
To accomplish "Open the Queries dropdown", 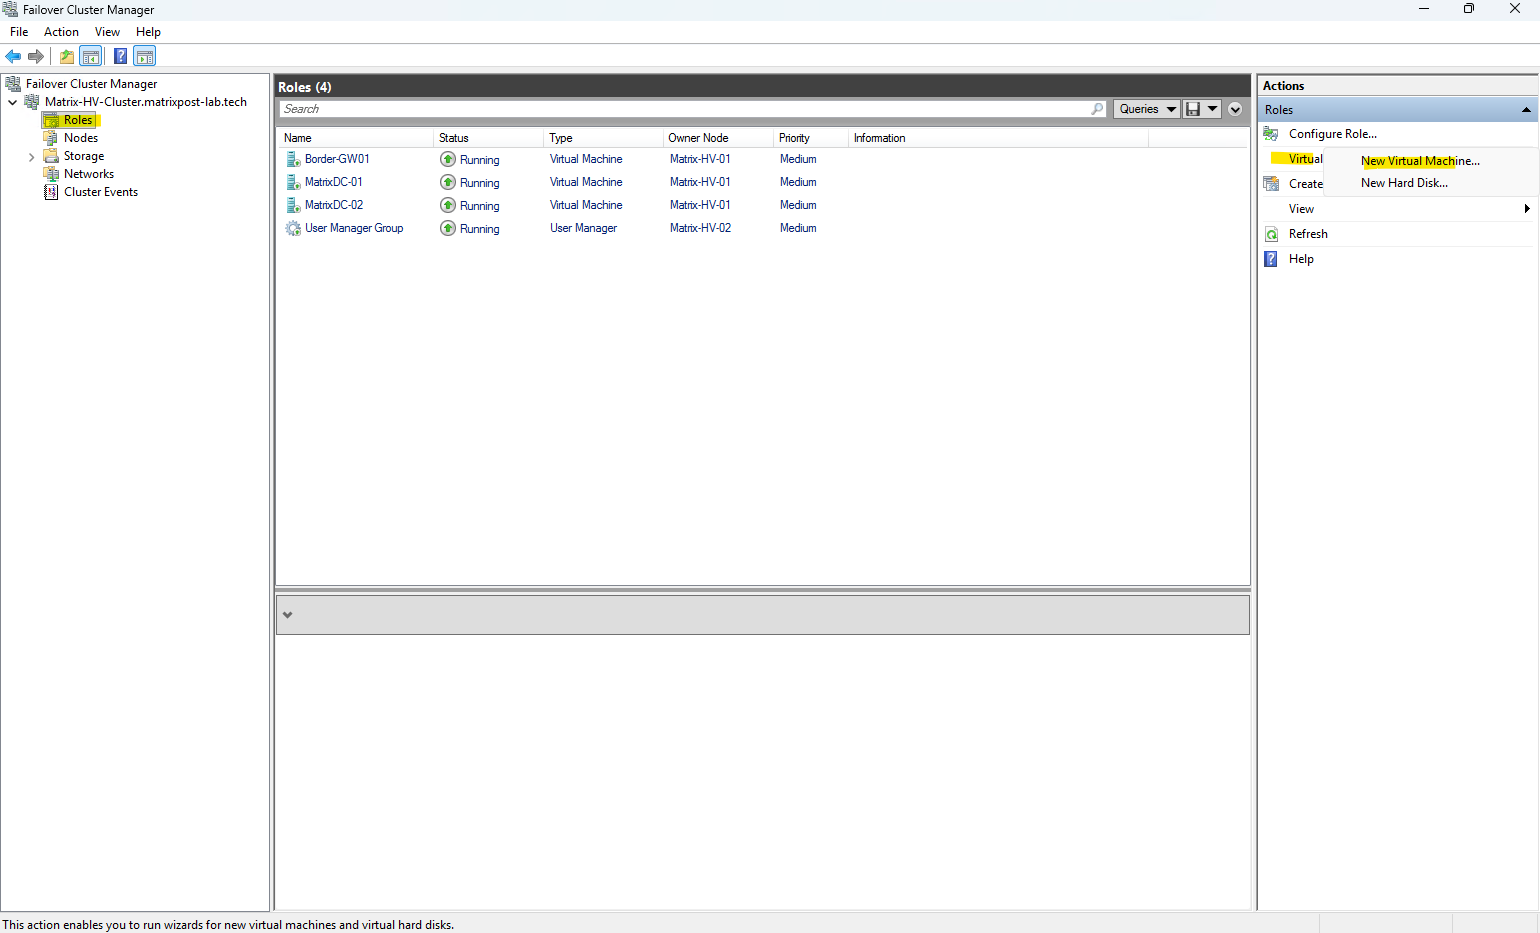I will tap(1147, 109).
